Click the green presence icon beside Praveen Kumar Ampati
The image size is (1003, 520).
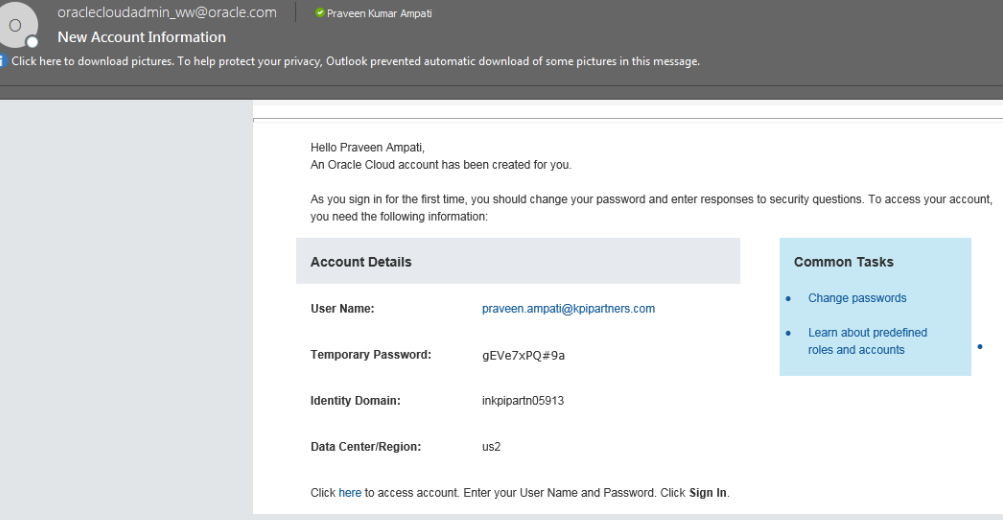click(x=319, y=13)
